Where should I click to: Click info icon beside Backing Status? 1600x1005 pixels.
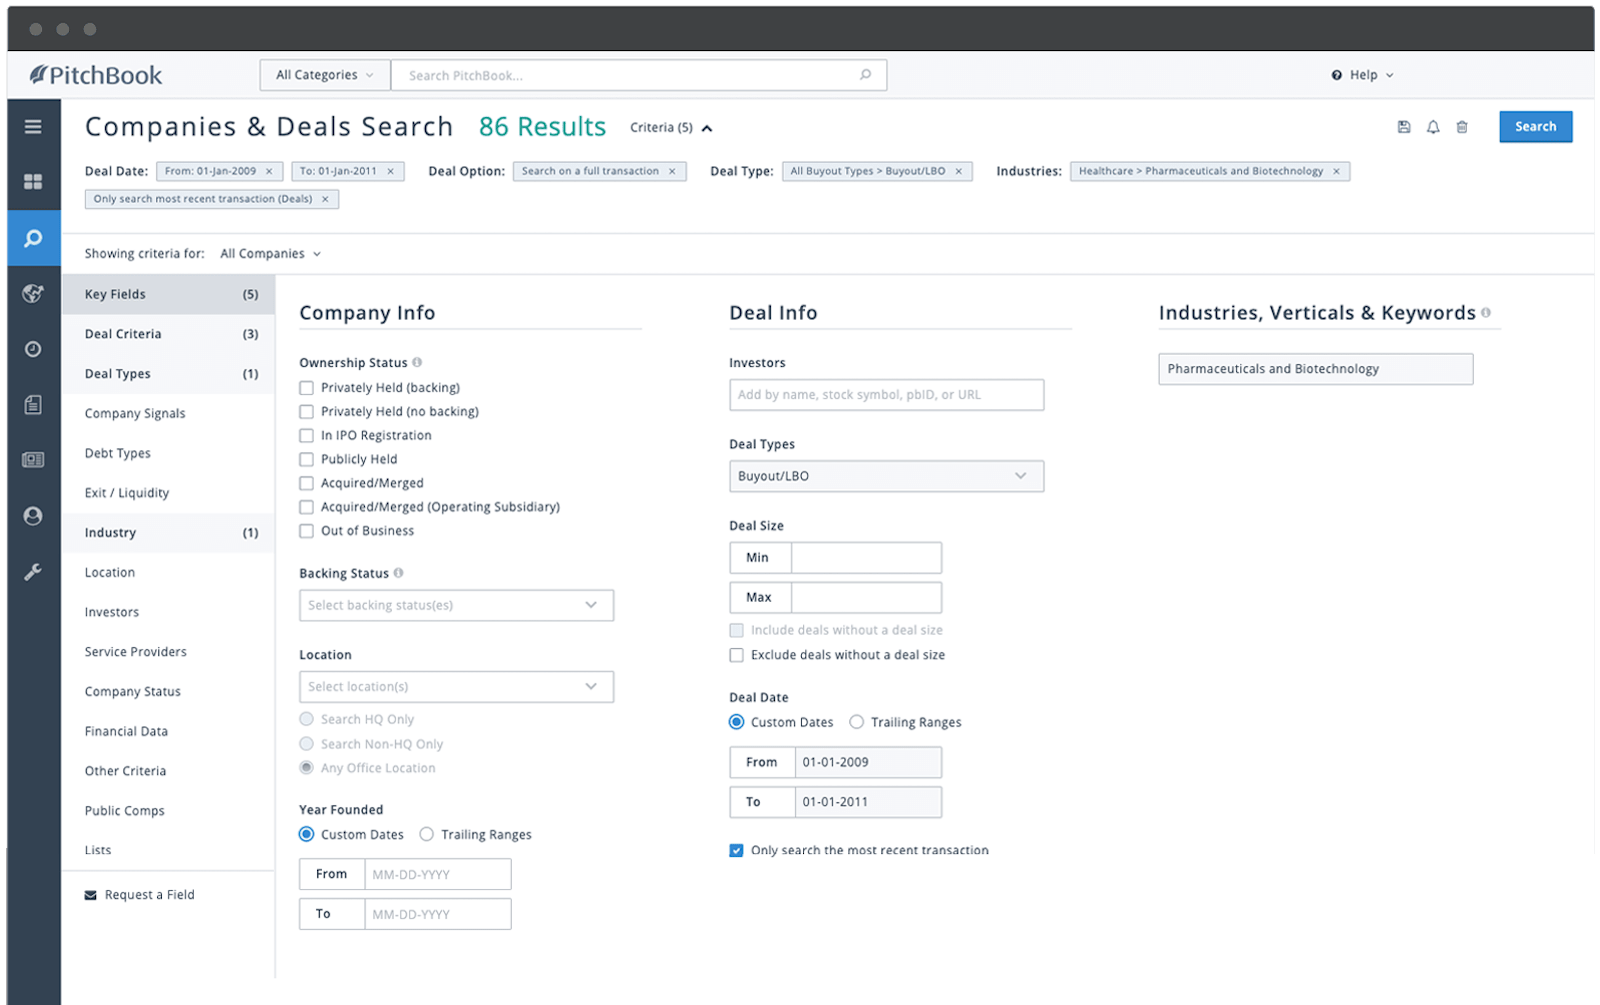[x=398, y=573]
